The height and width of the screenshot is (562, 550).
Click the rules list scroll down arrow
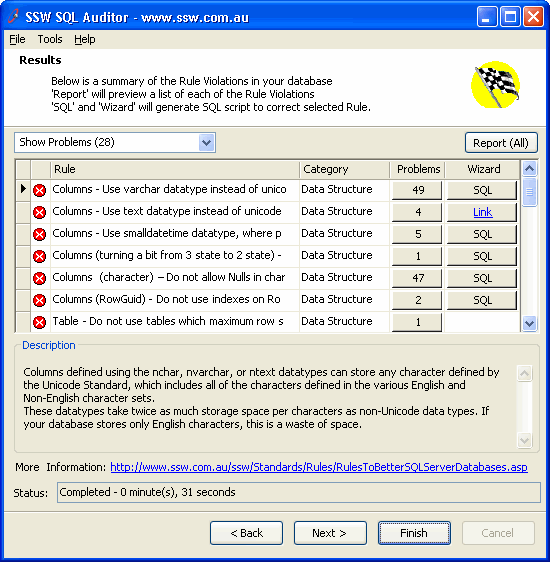(x=529, y=323)
